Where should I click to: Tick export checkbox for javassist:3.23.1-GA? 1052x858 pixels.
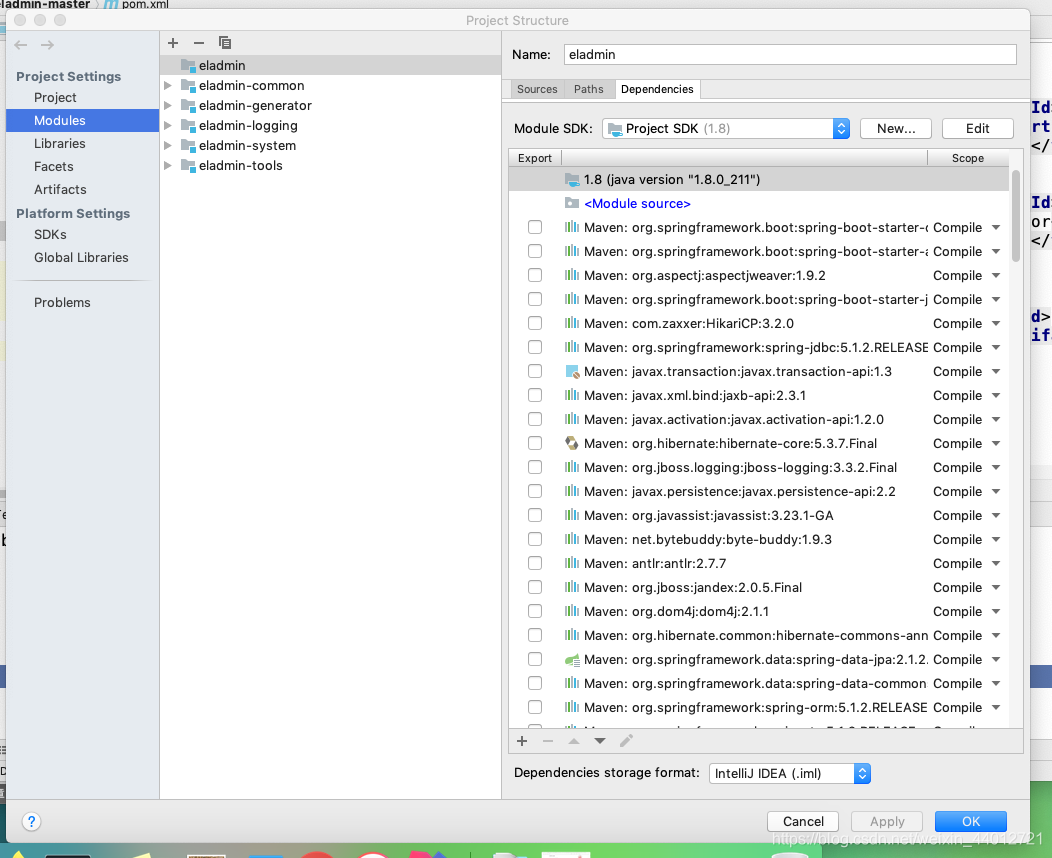click(535, 515)
